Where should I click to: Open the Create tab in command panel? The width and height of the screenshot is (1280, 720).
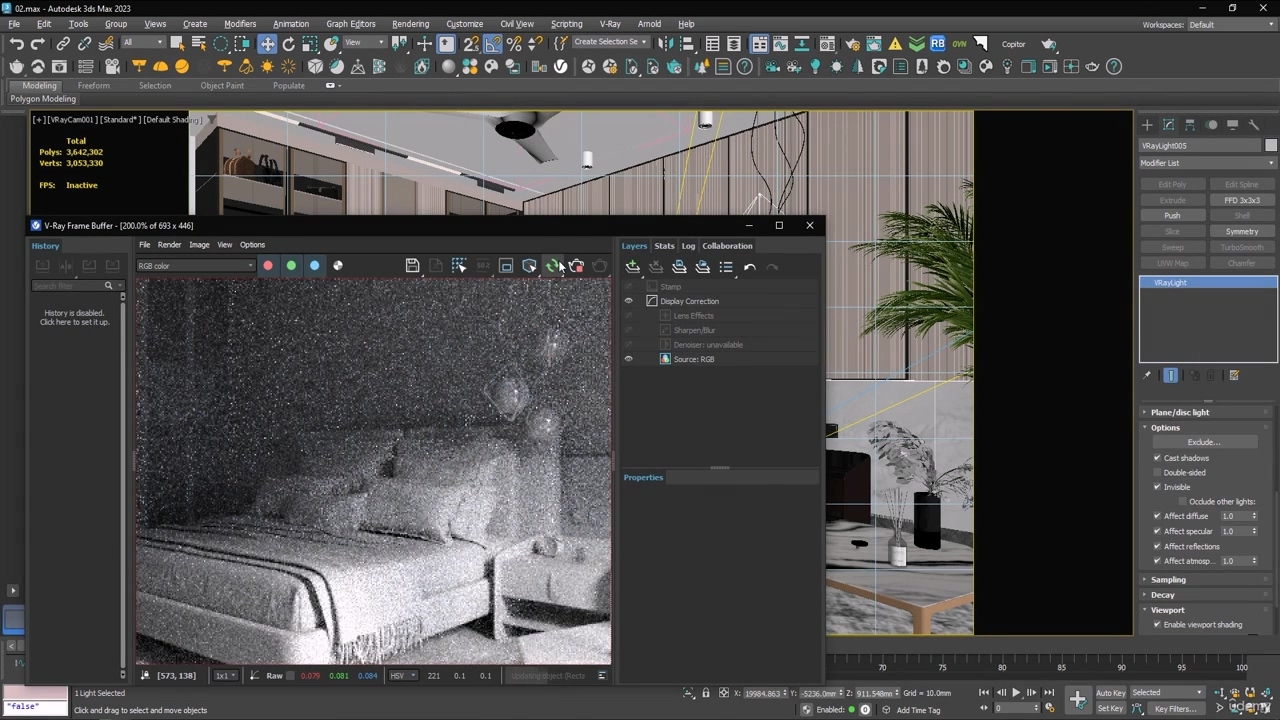(1147, 125)
